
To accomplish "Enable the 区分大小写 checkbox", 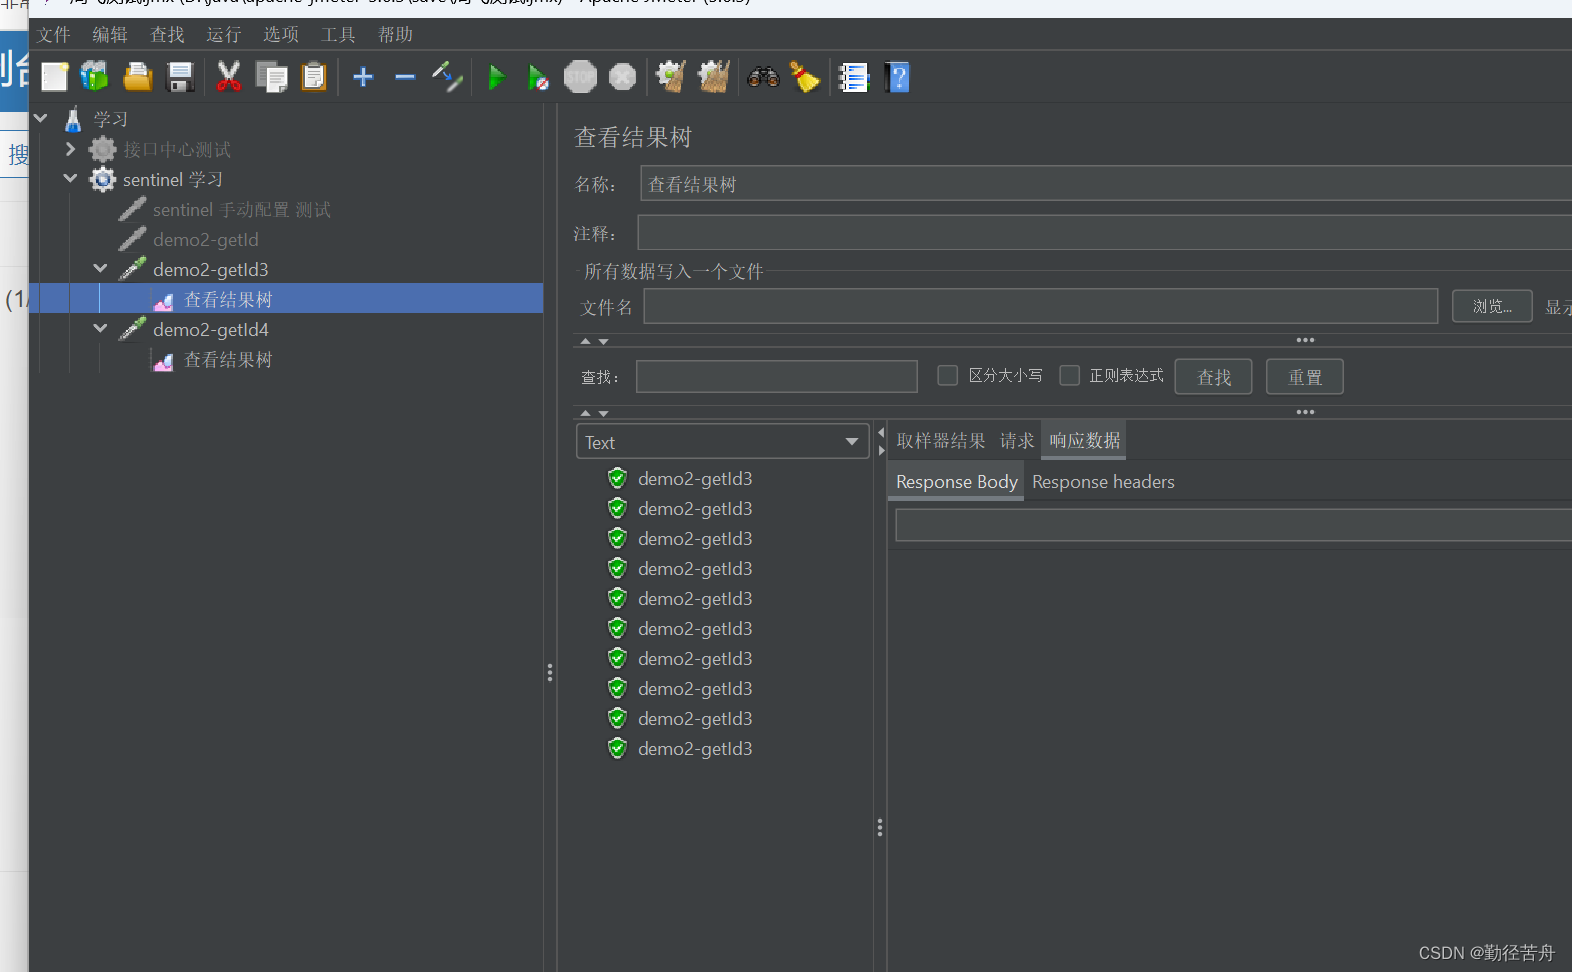I will [948, 375].
